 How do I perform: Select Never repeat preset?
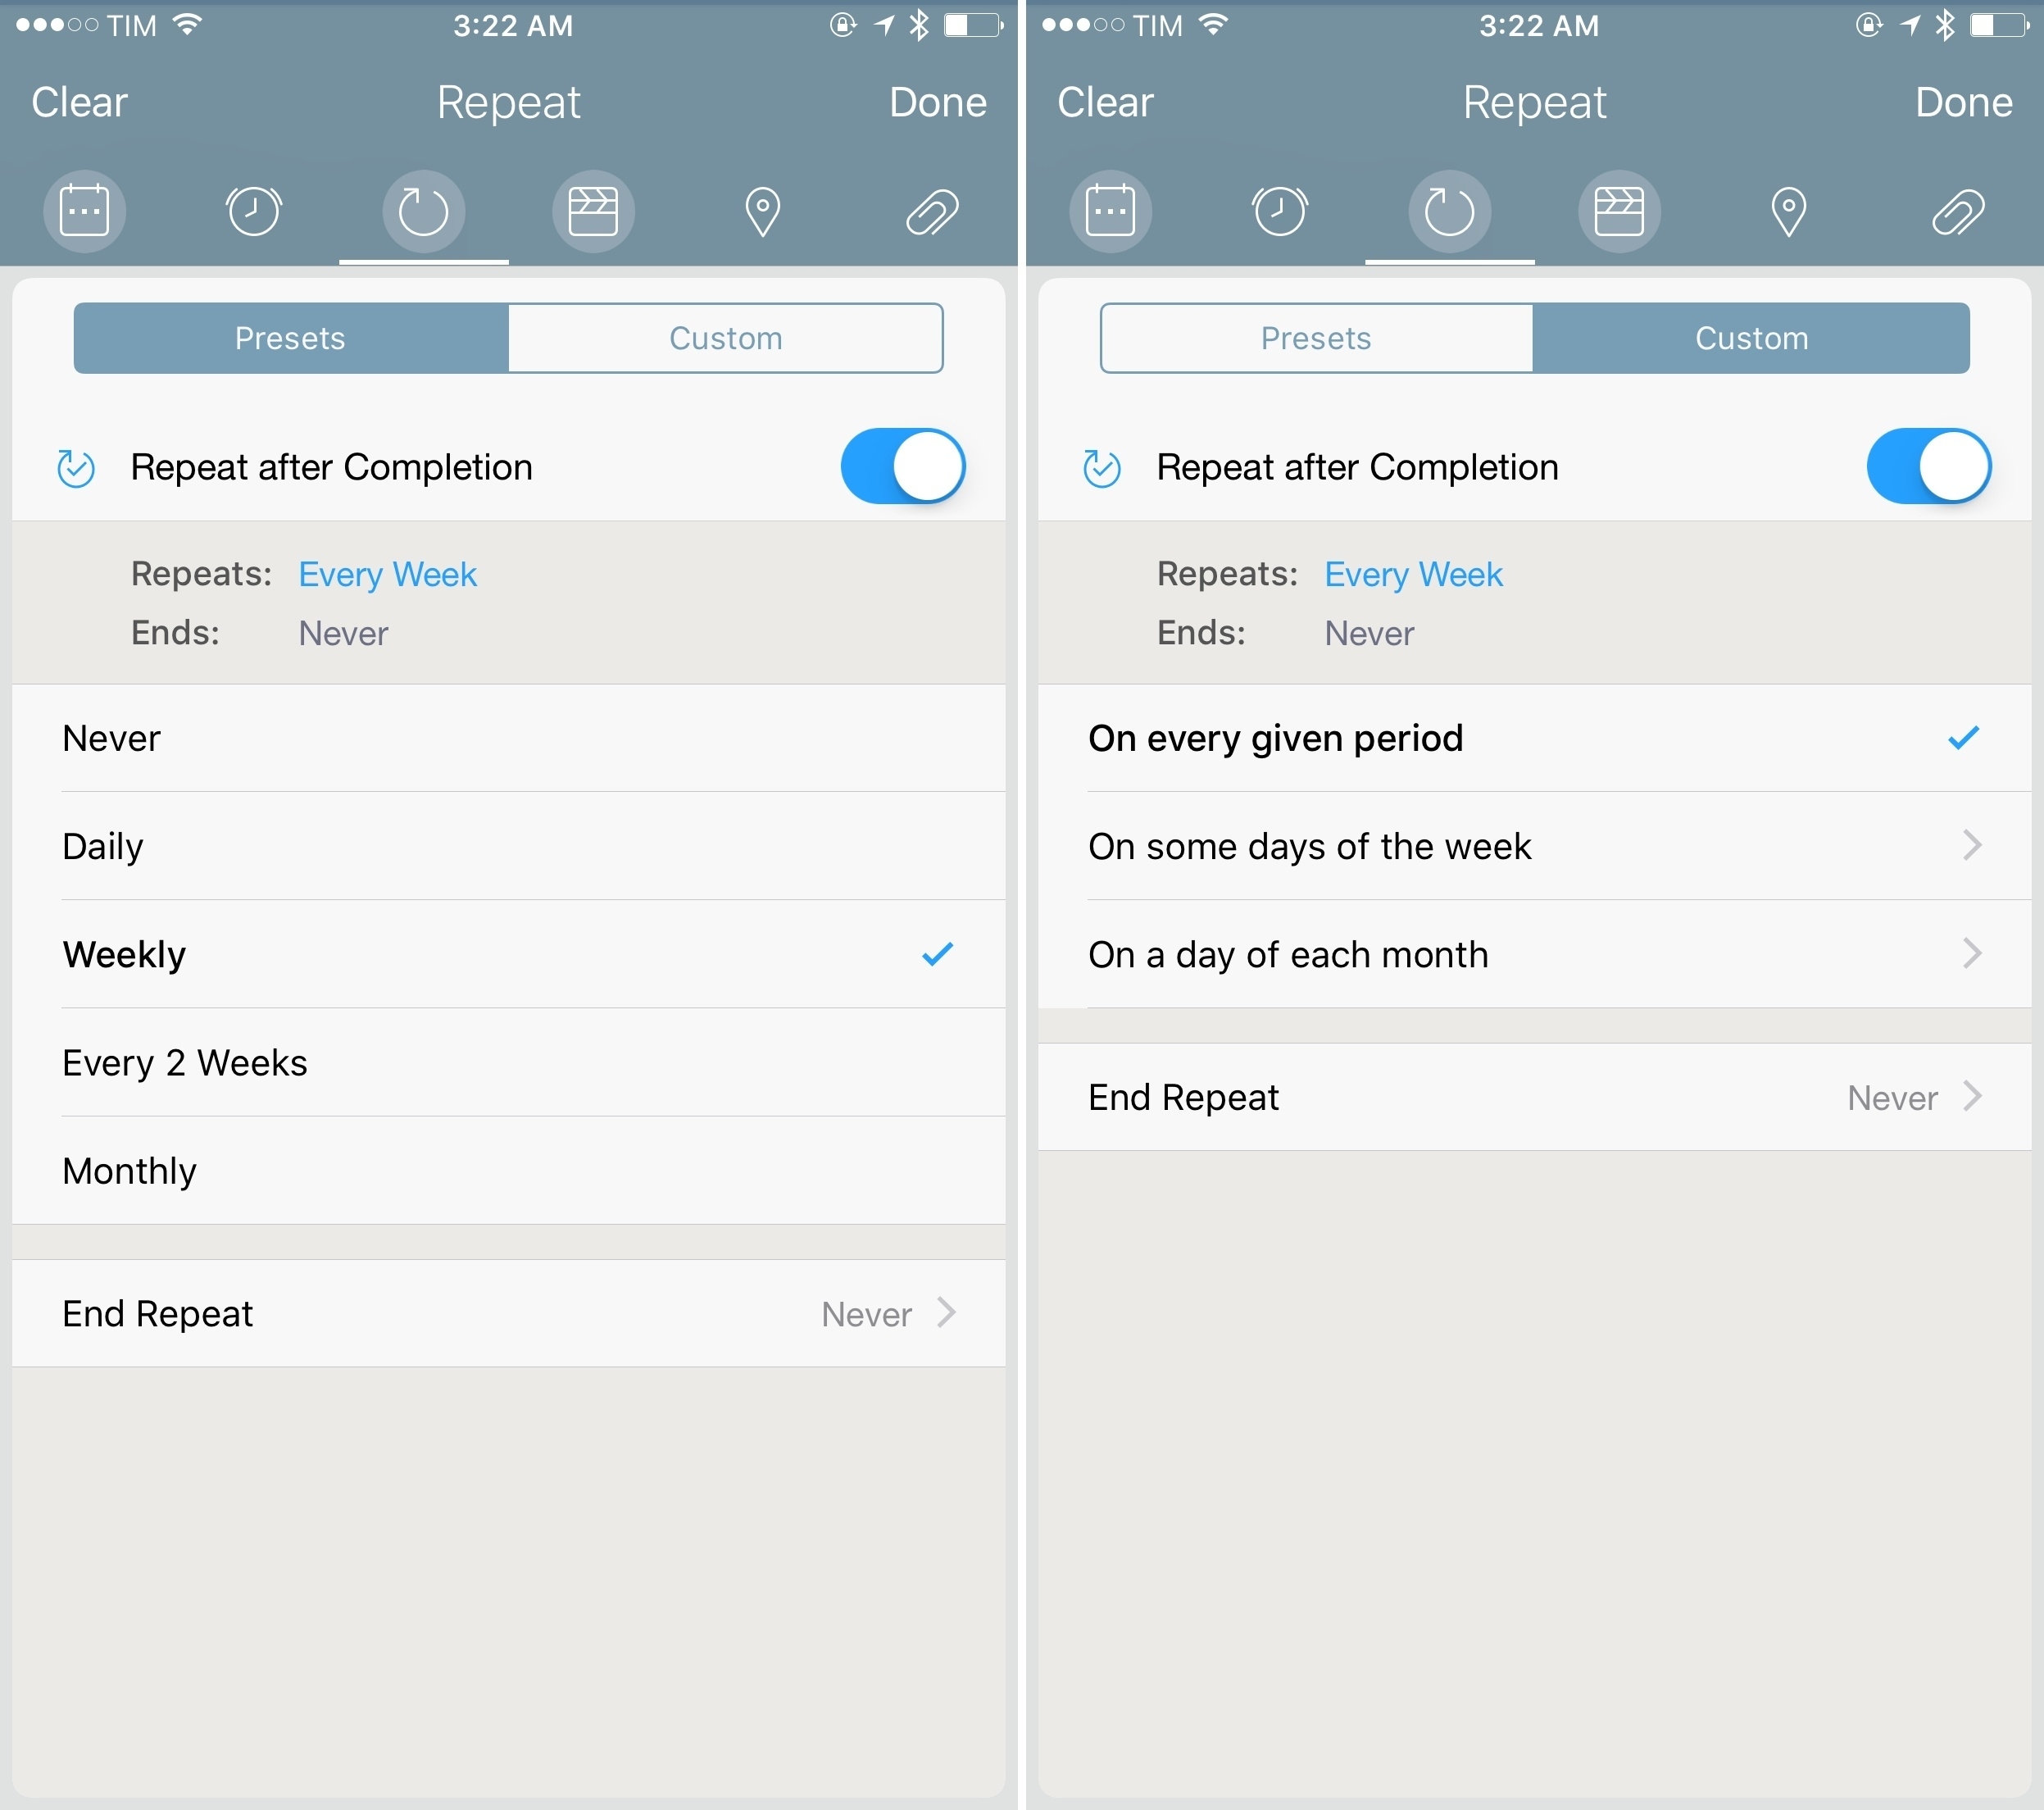(506, 734)
